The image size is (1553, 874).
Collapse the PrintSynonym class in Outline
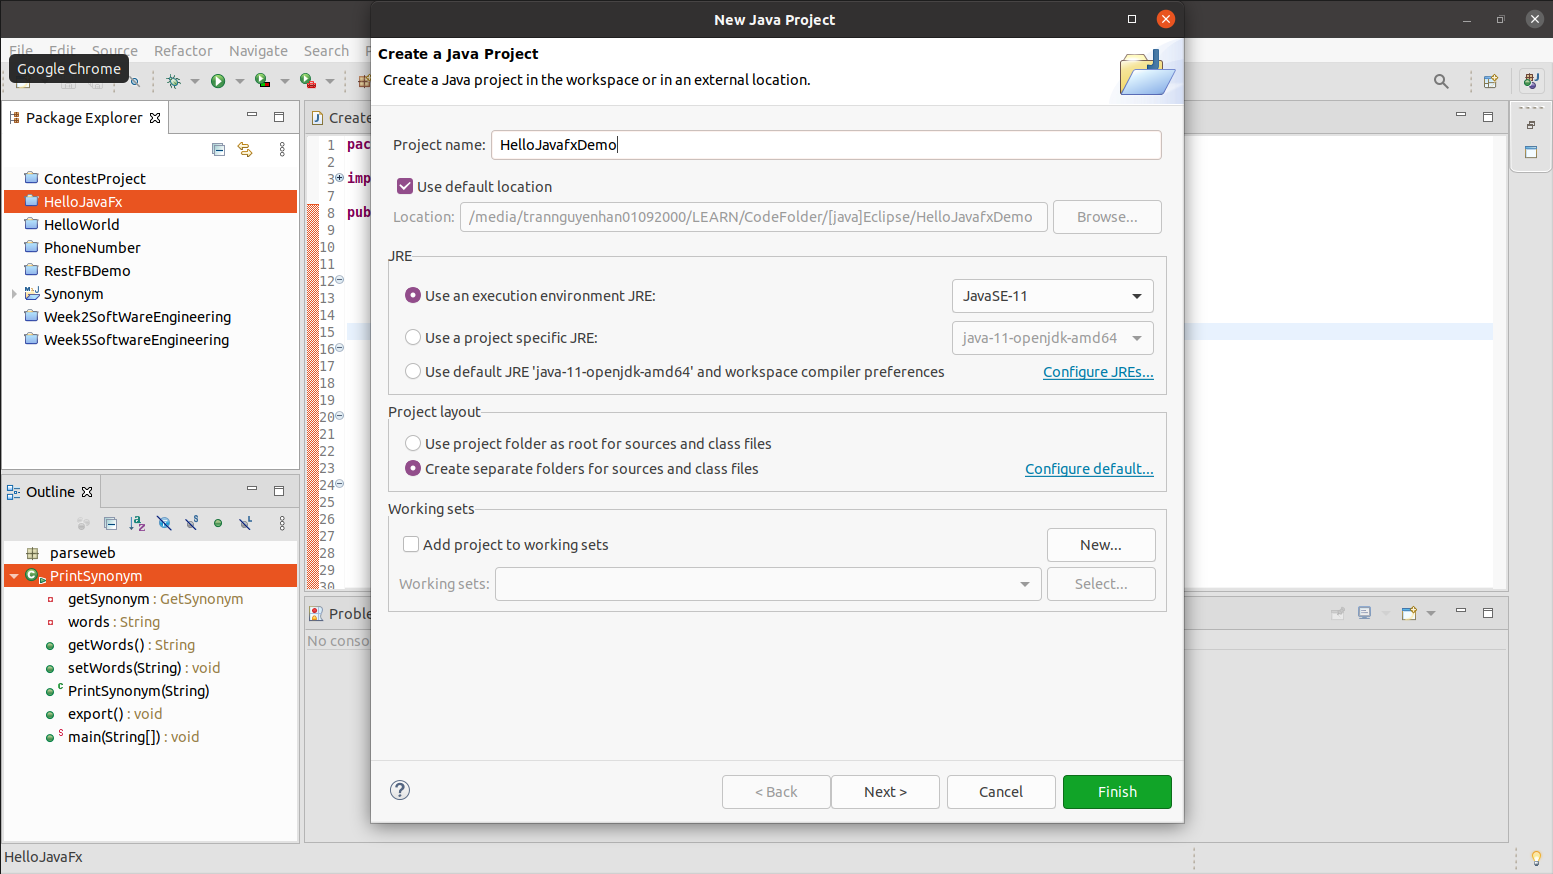click(14, 576)
